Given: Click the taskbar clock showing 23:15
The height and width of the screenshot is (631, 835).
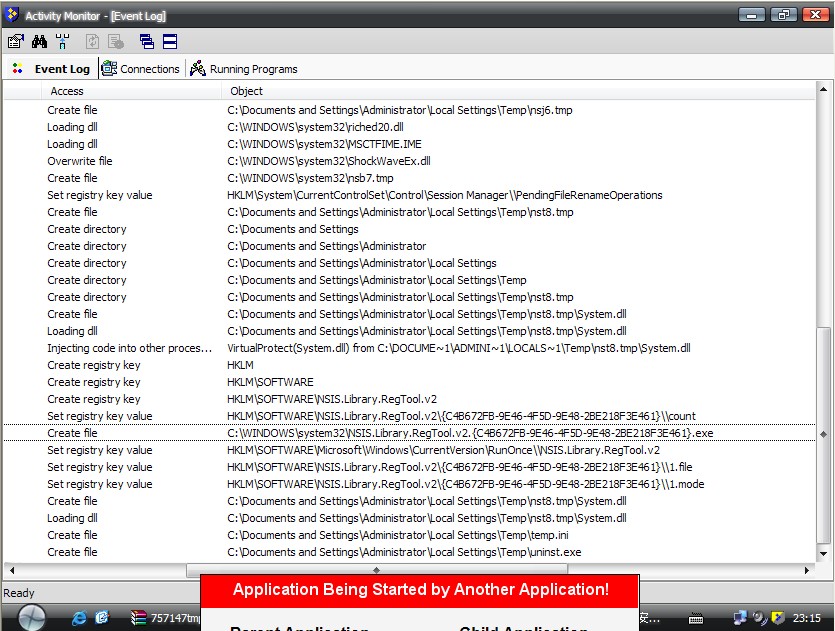Looking at the screenshot, I should tap(806, 618).
